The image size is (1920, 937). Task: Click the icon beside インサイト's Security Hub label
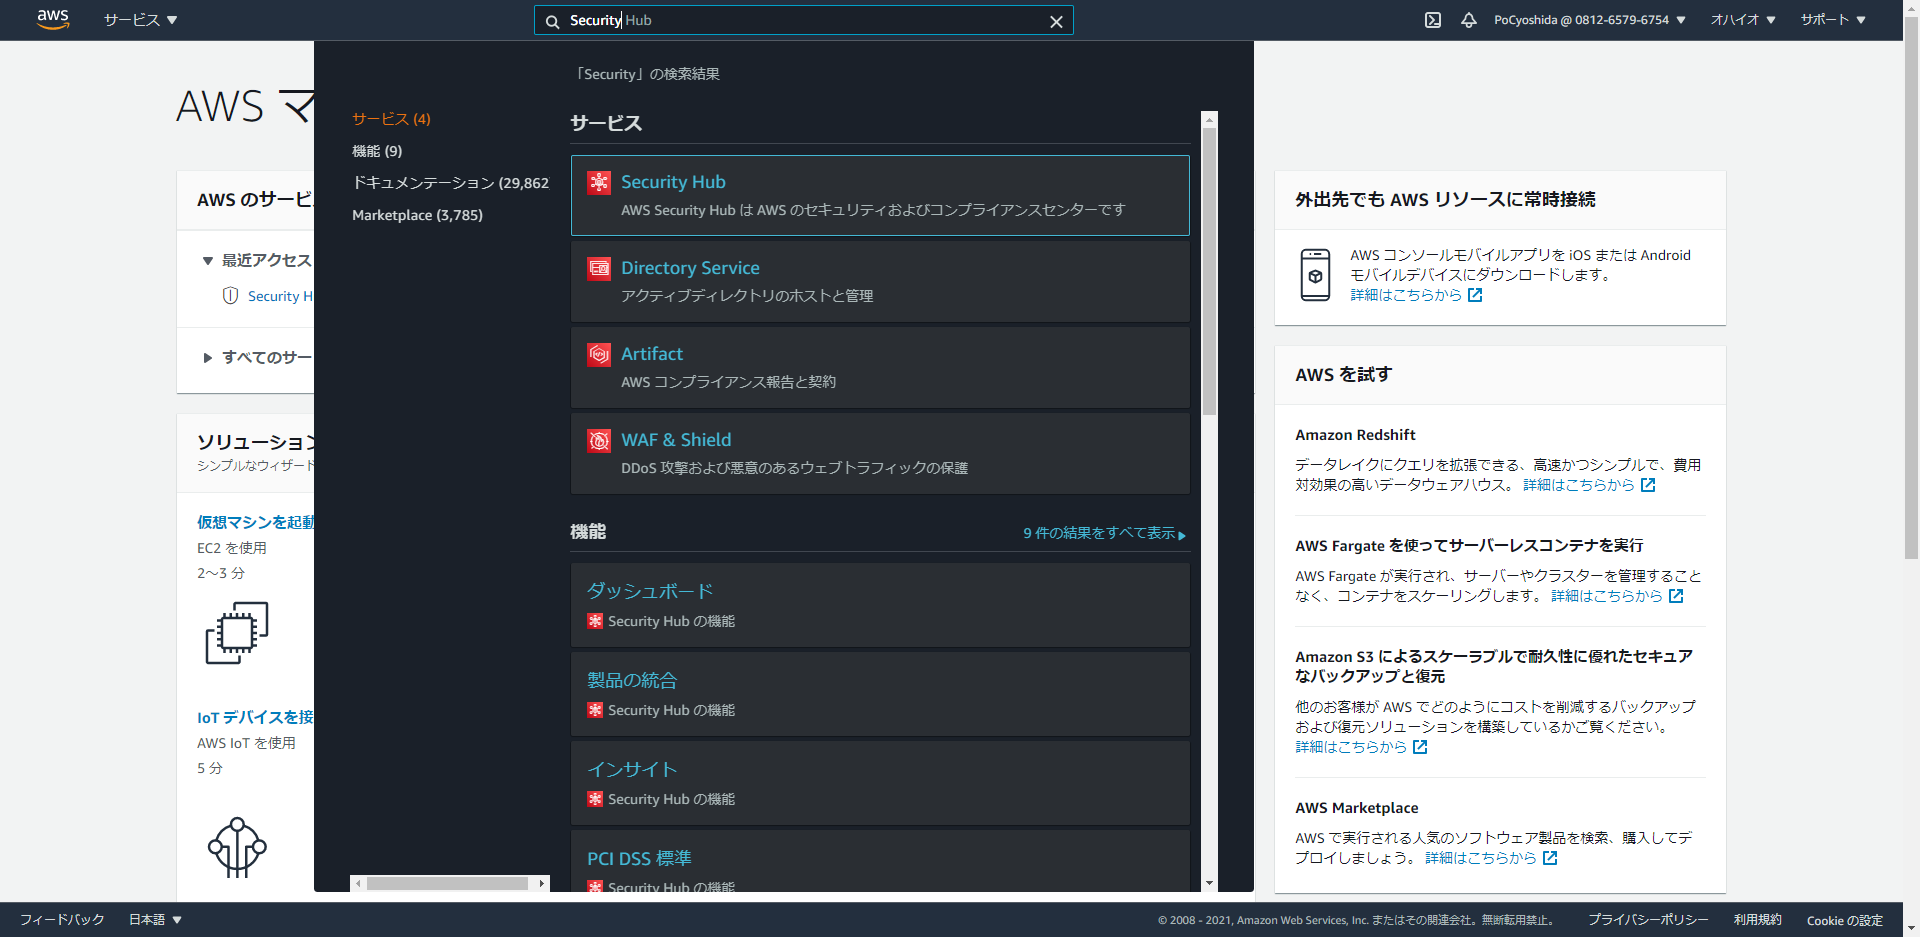[x=595, y=799]
